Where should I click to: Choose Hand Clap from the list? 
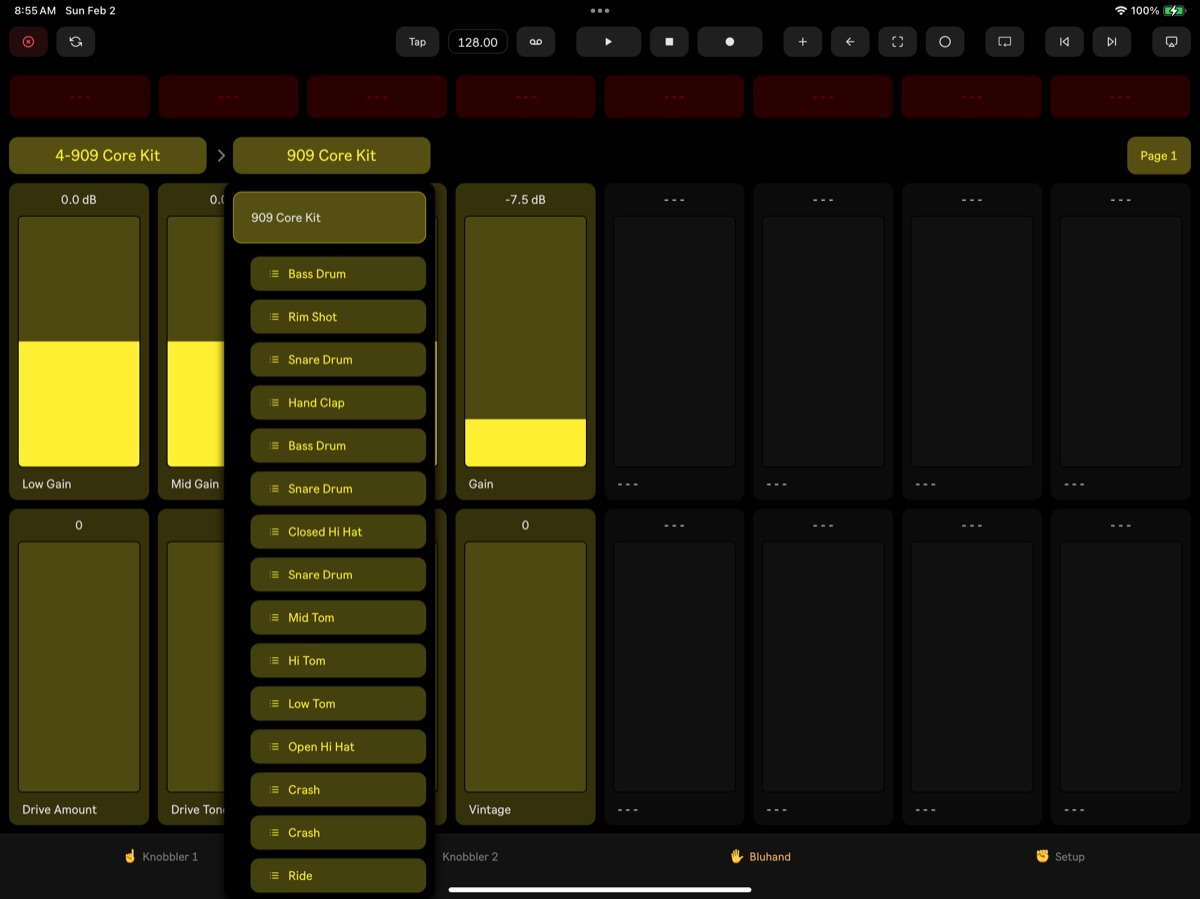coord(338,403)
